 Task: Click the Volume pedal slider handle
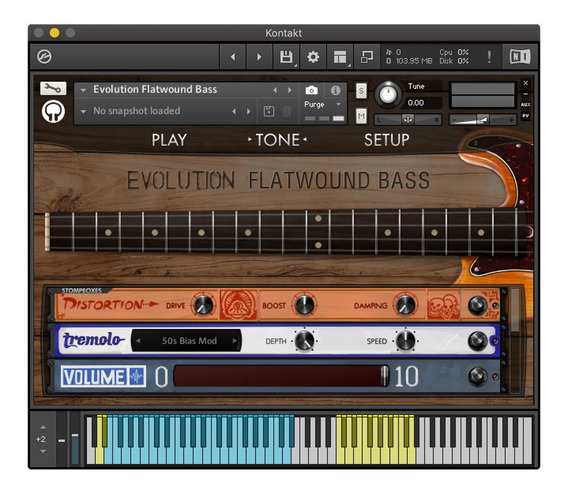pyautogui.click(x=384, y=376)
